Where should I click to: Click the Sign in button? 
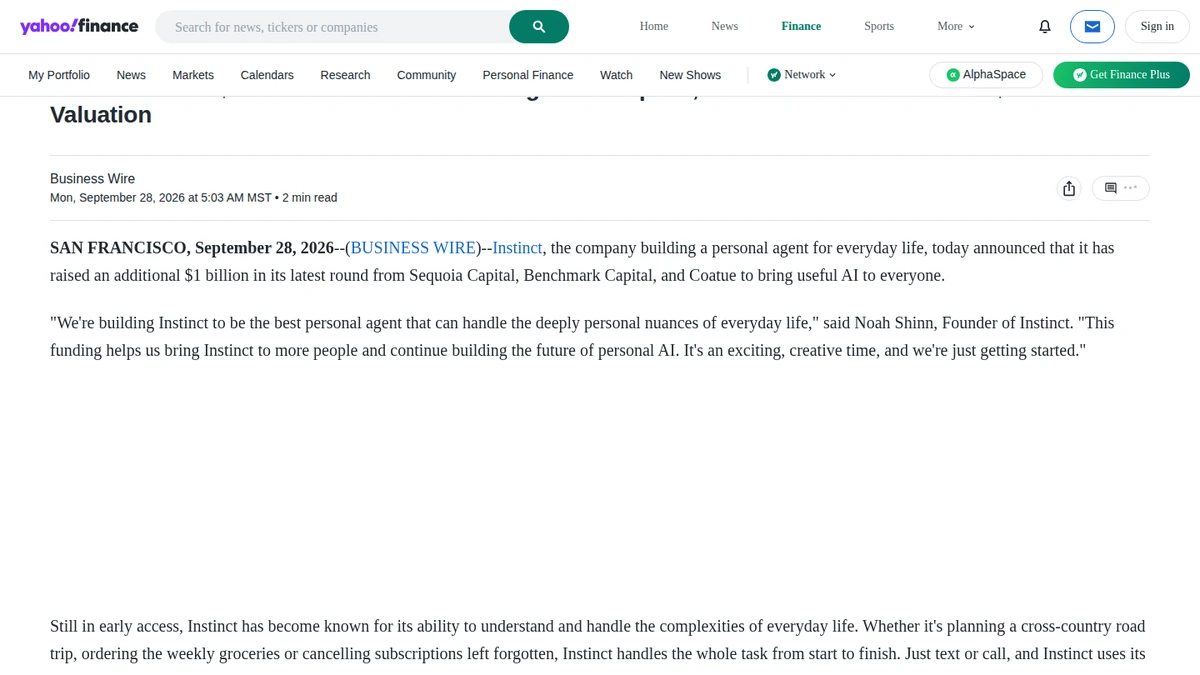1157,27
